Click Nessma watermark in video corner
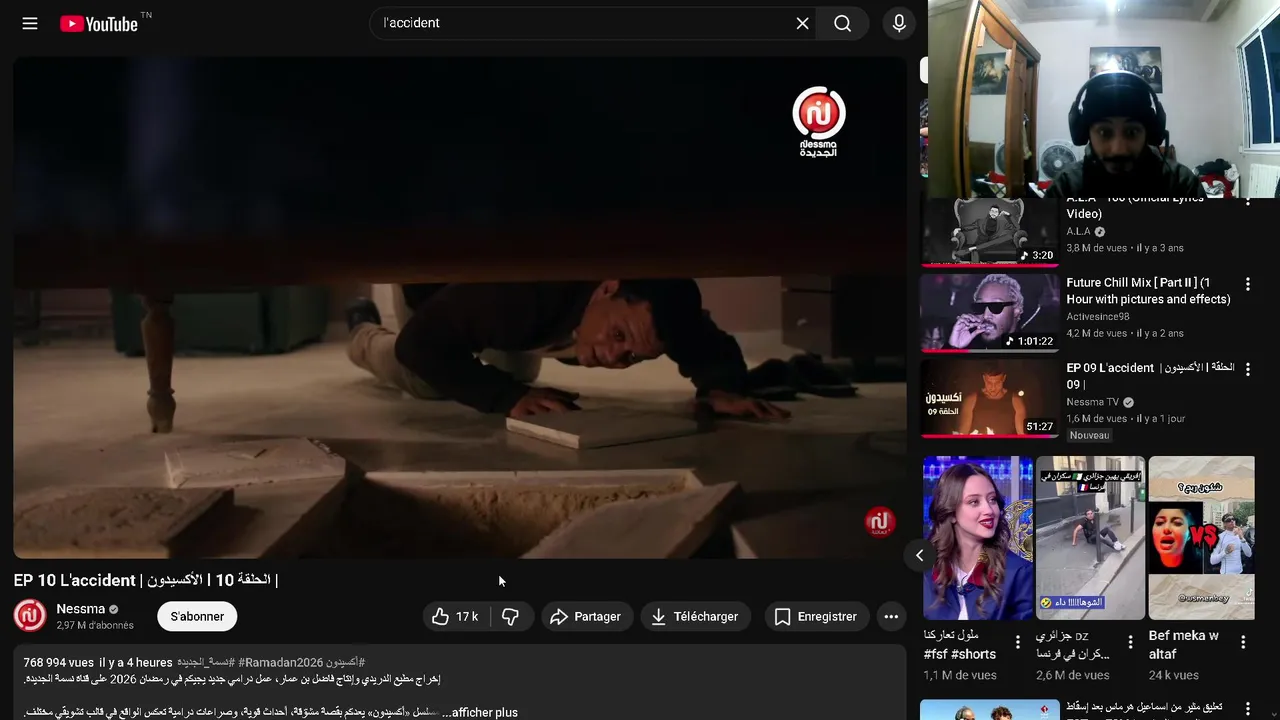The height and width of the screenshot is (720, 1280). coord(879,522)
